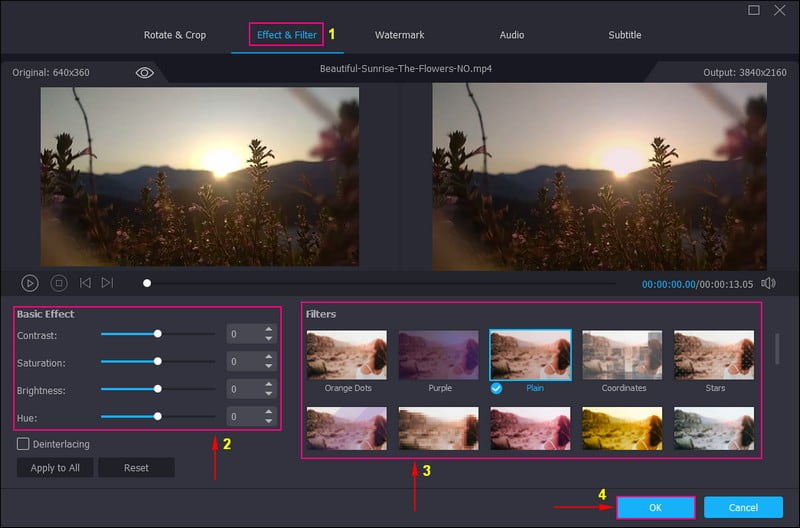The width and height of the screenshot is (800, 528).
Task: Select the Purple filter thumbnail
Action: (x=438, y=355)
